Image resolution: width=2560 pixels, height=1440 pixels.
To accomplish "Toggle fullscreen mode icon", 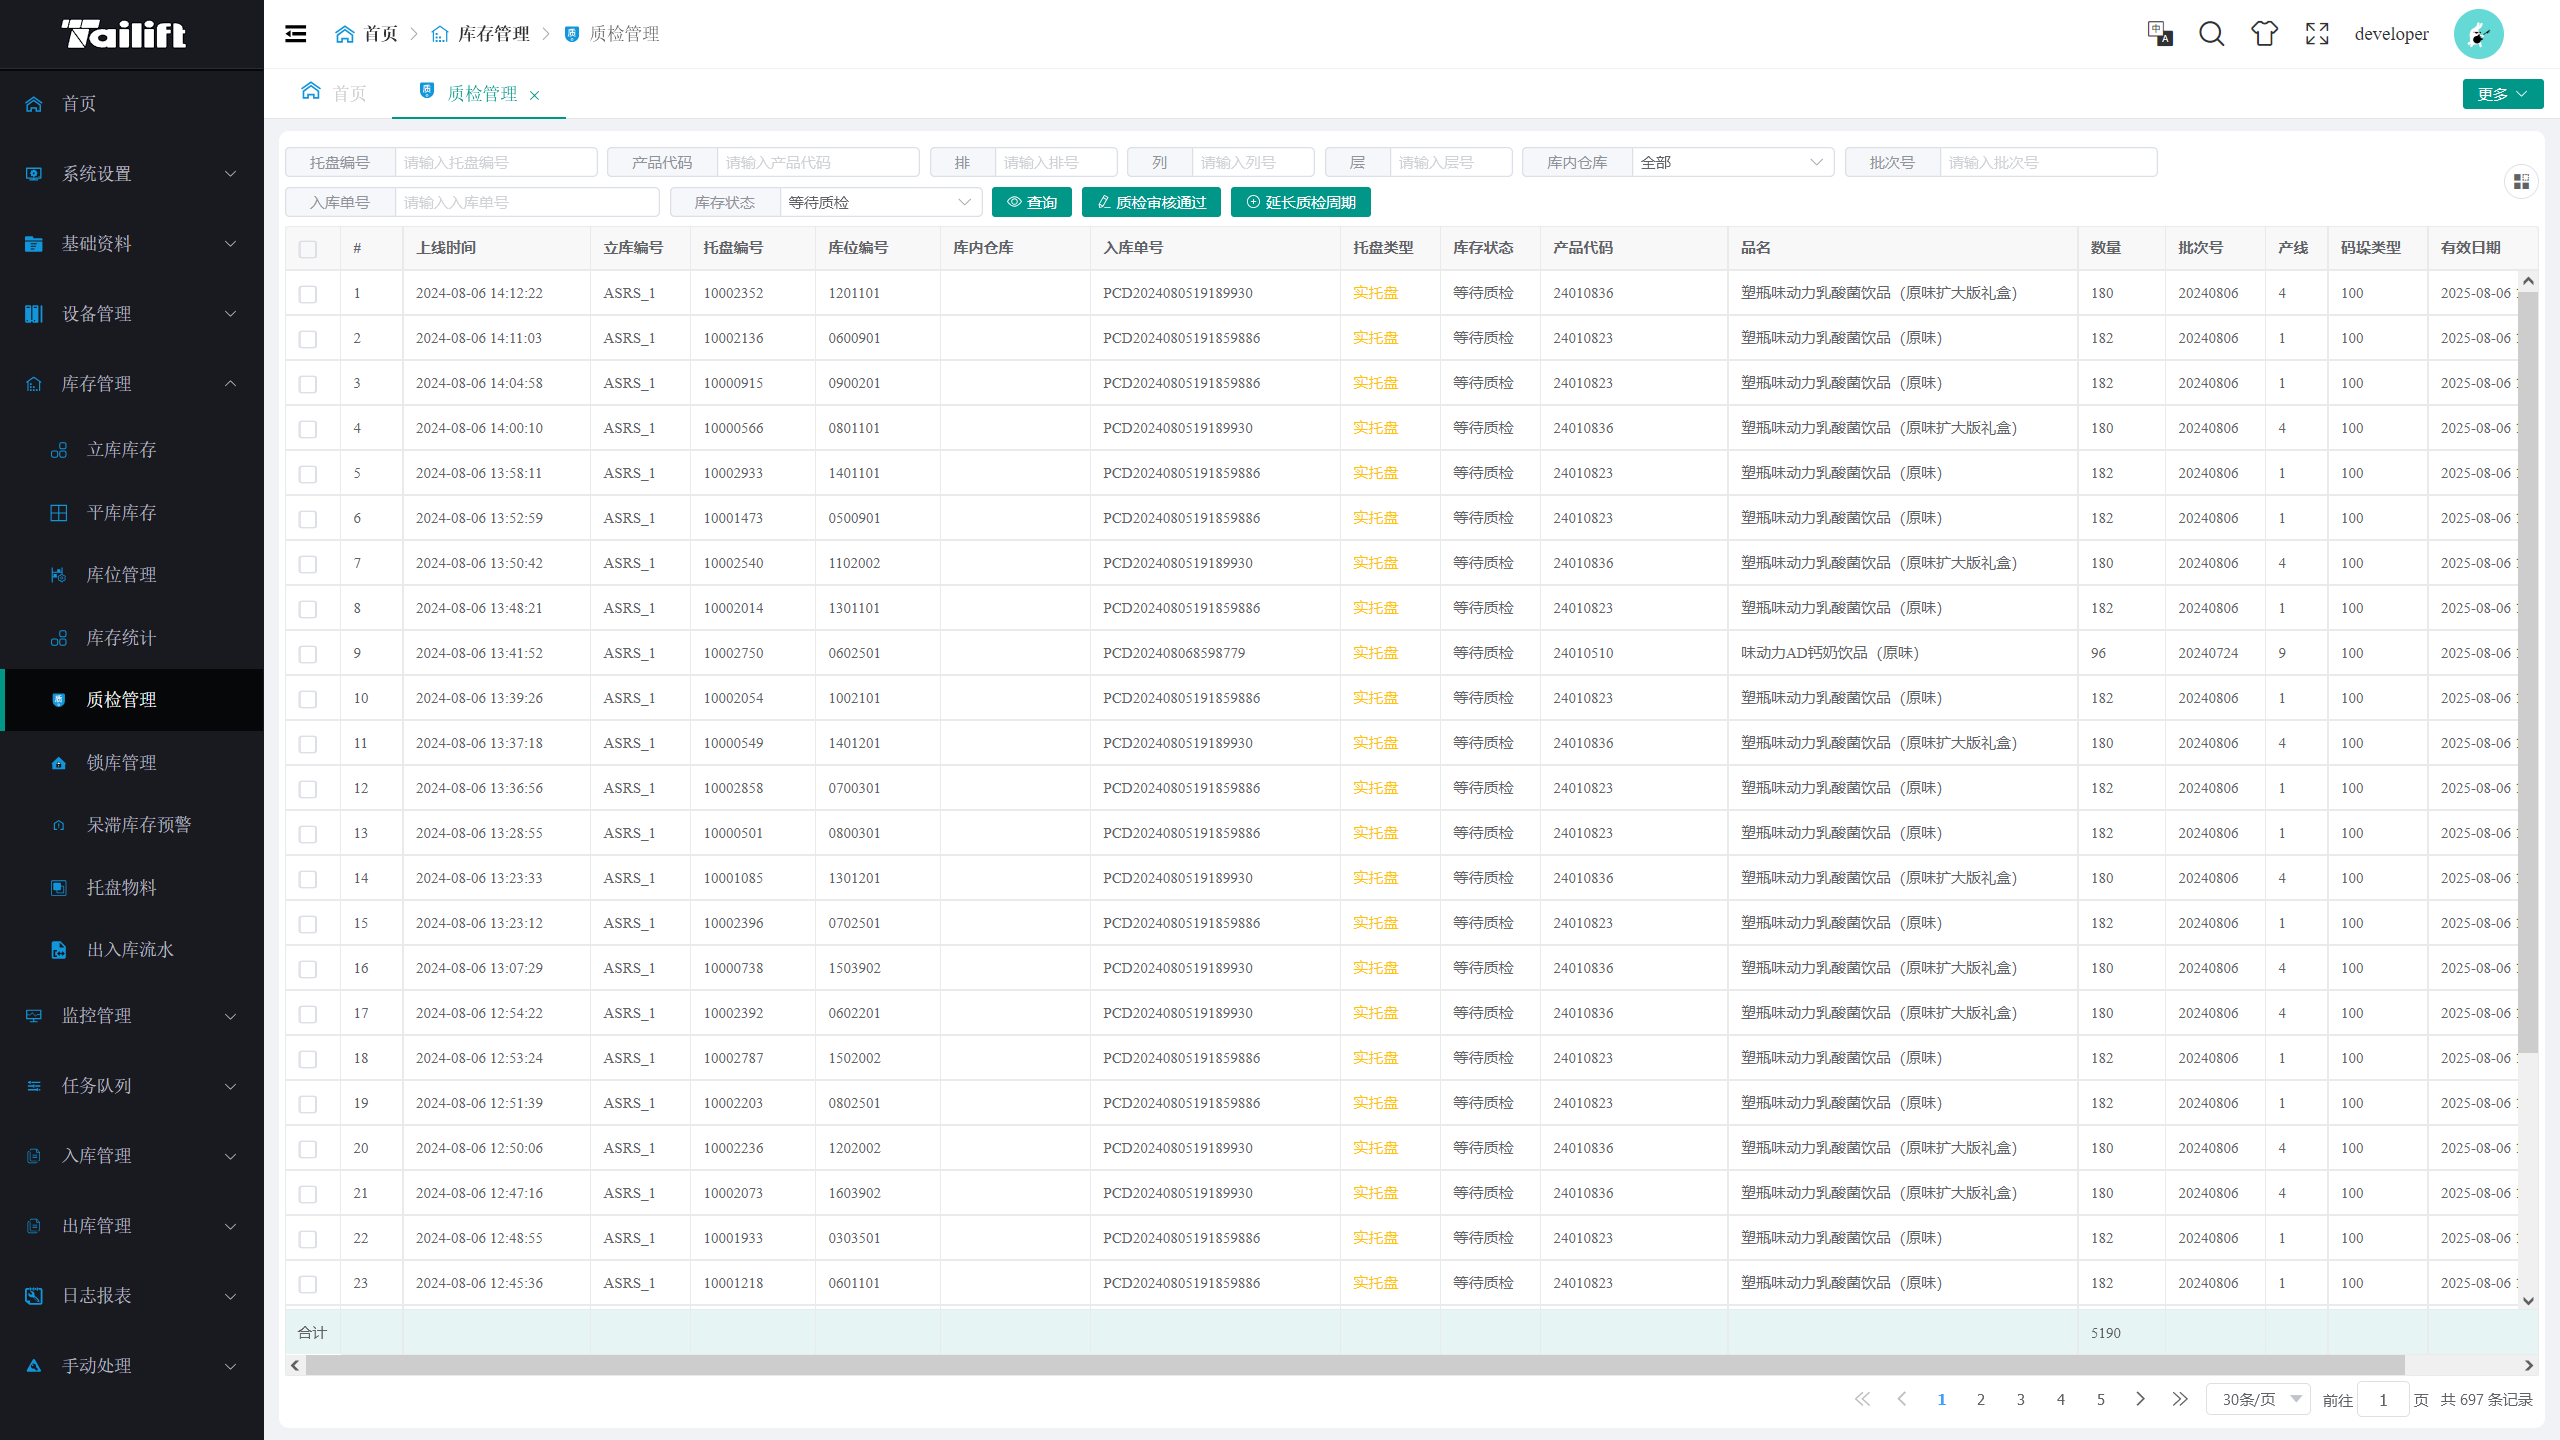I will (x=2317, y=34).
